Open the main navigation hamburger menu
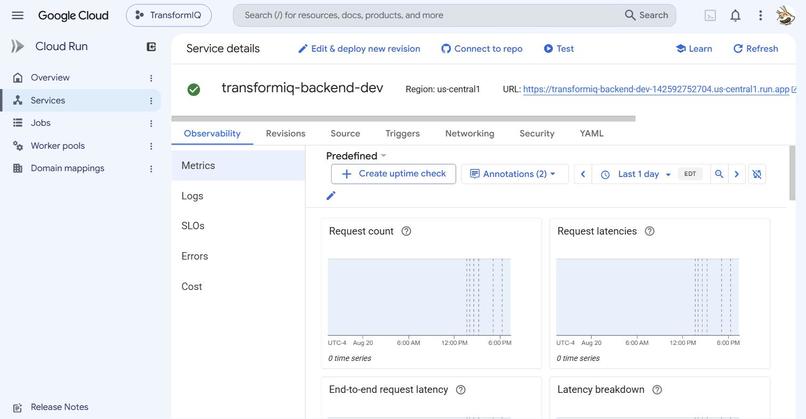The image size is (806, 419). point(17,15)
